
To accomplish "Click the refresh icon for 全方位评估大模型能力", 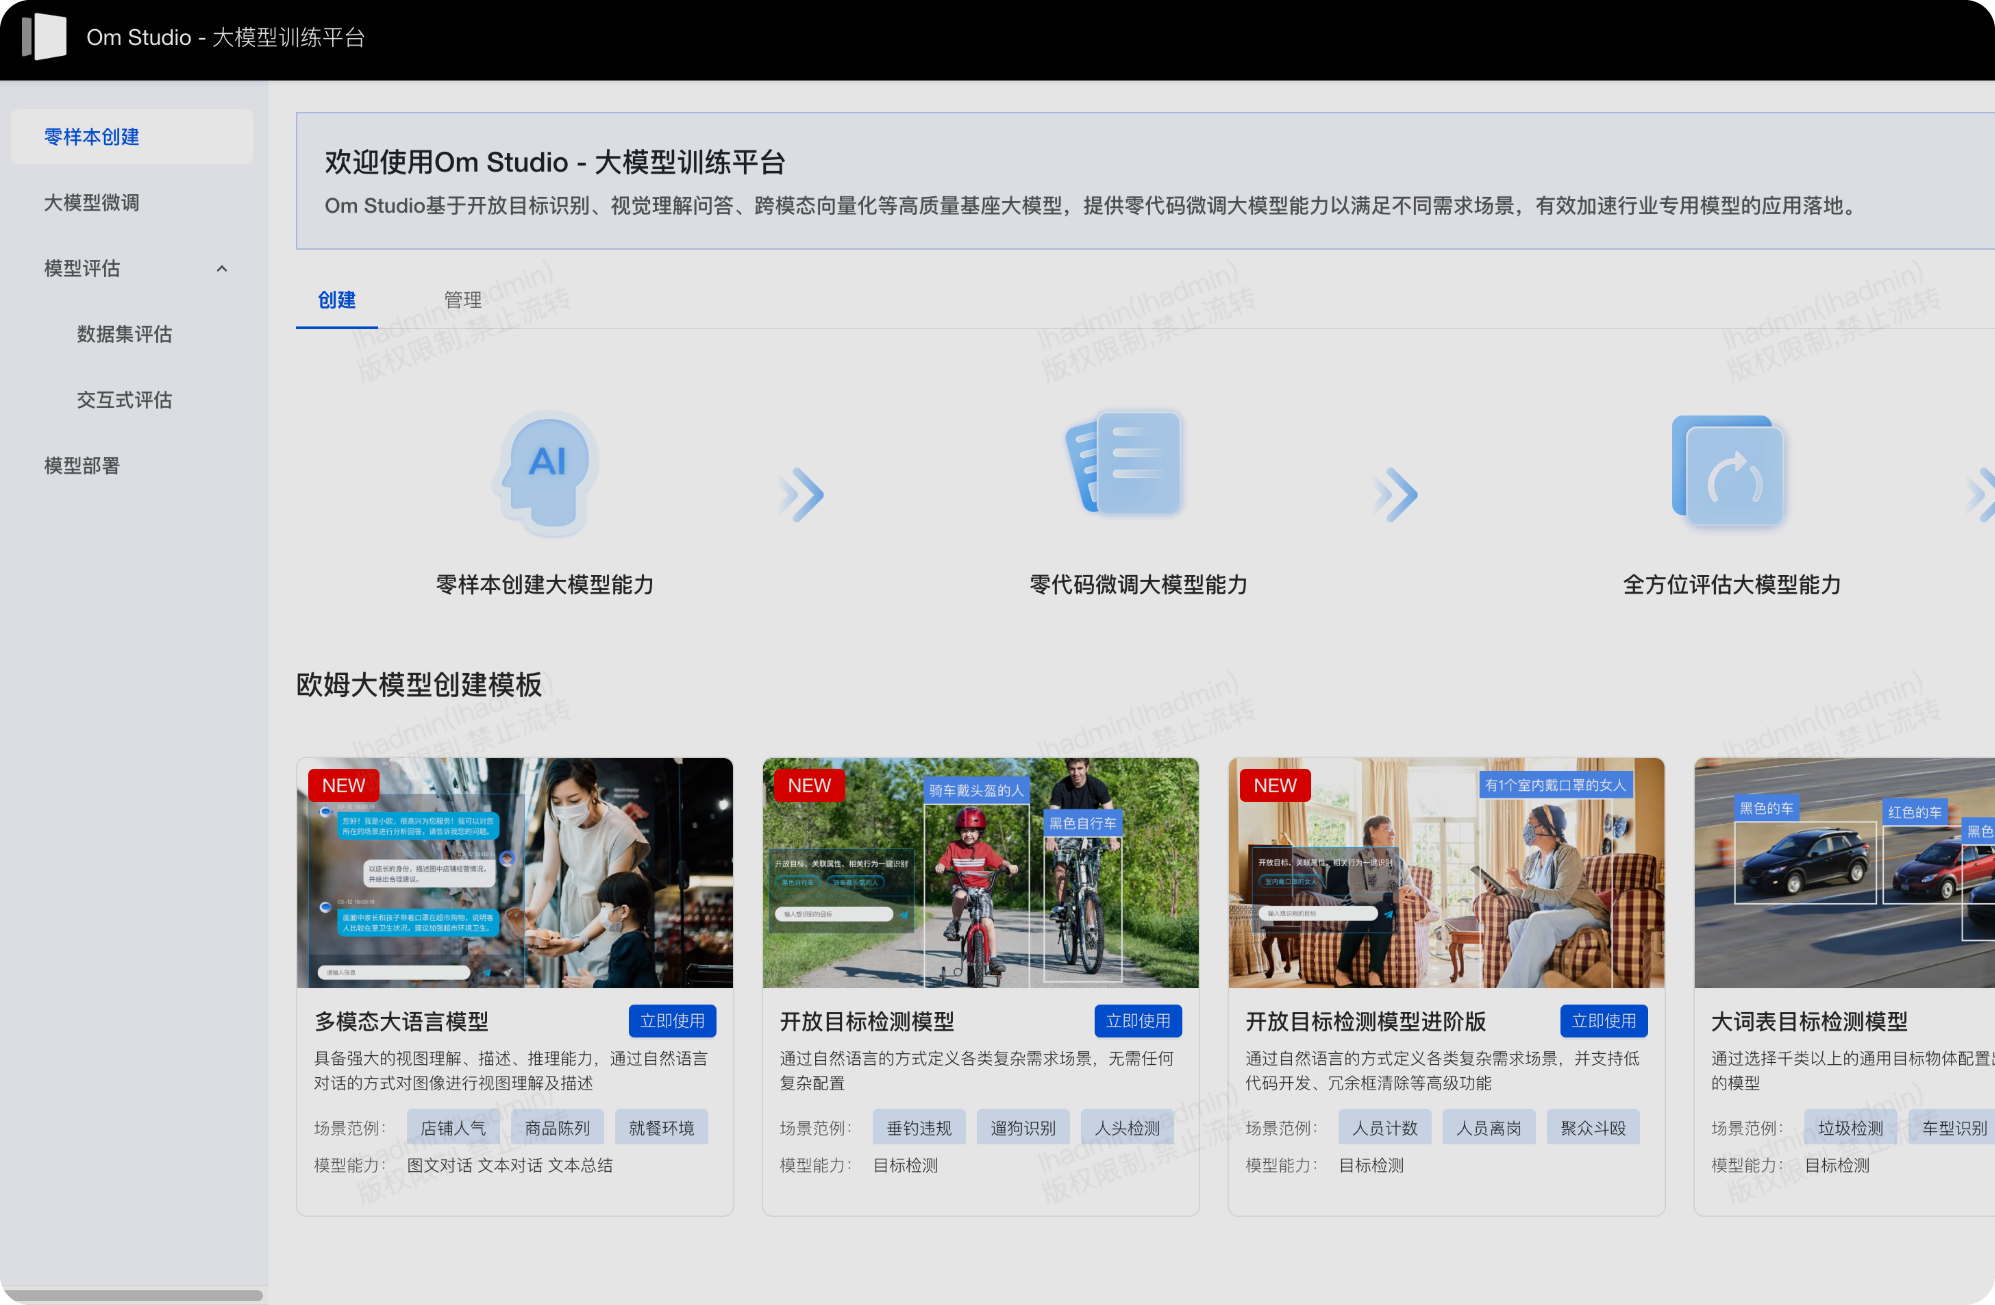I will pyautogui.click(x=1728, y=470).
